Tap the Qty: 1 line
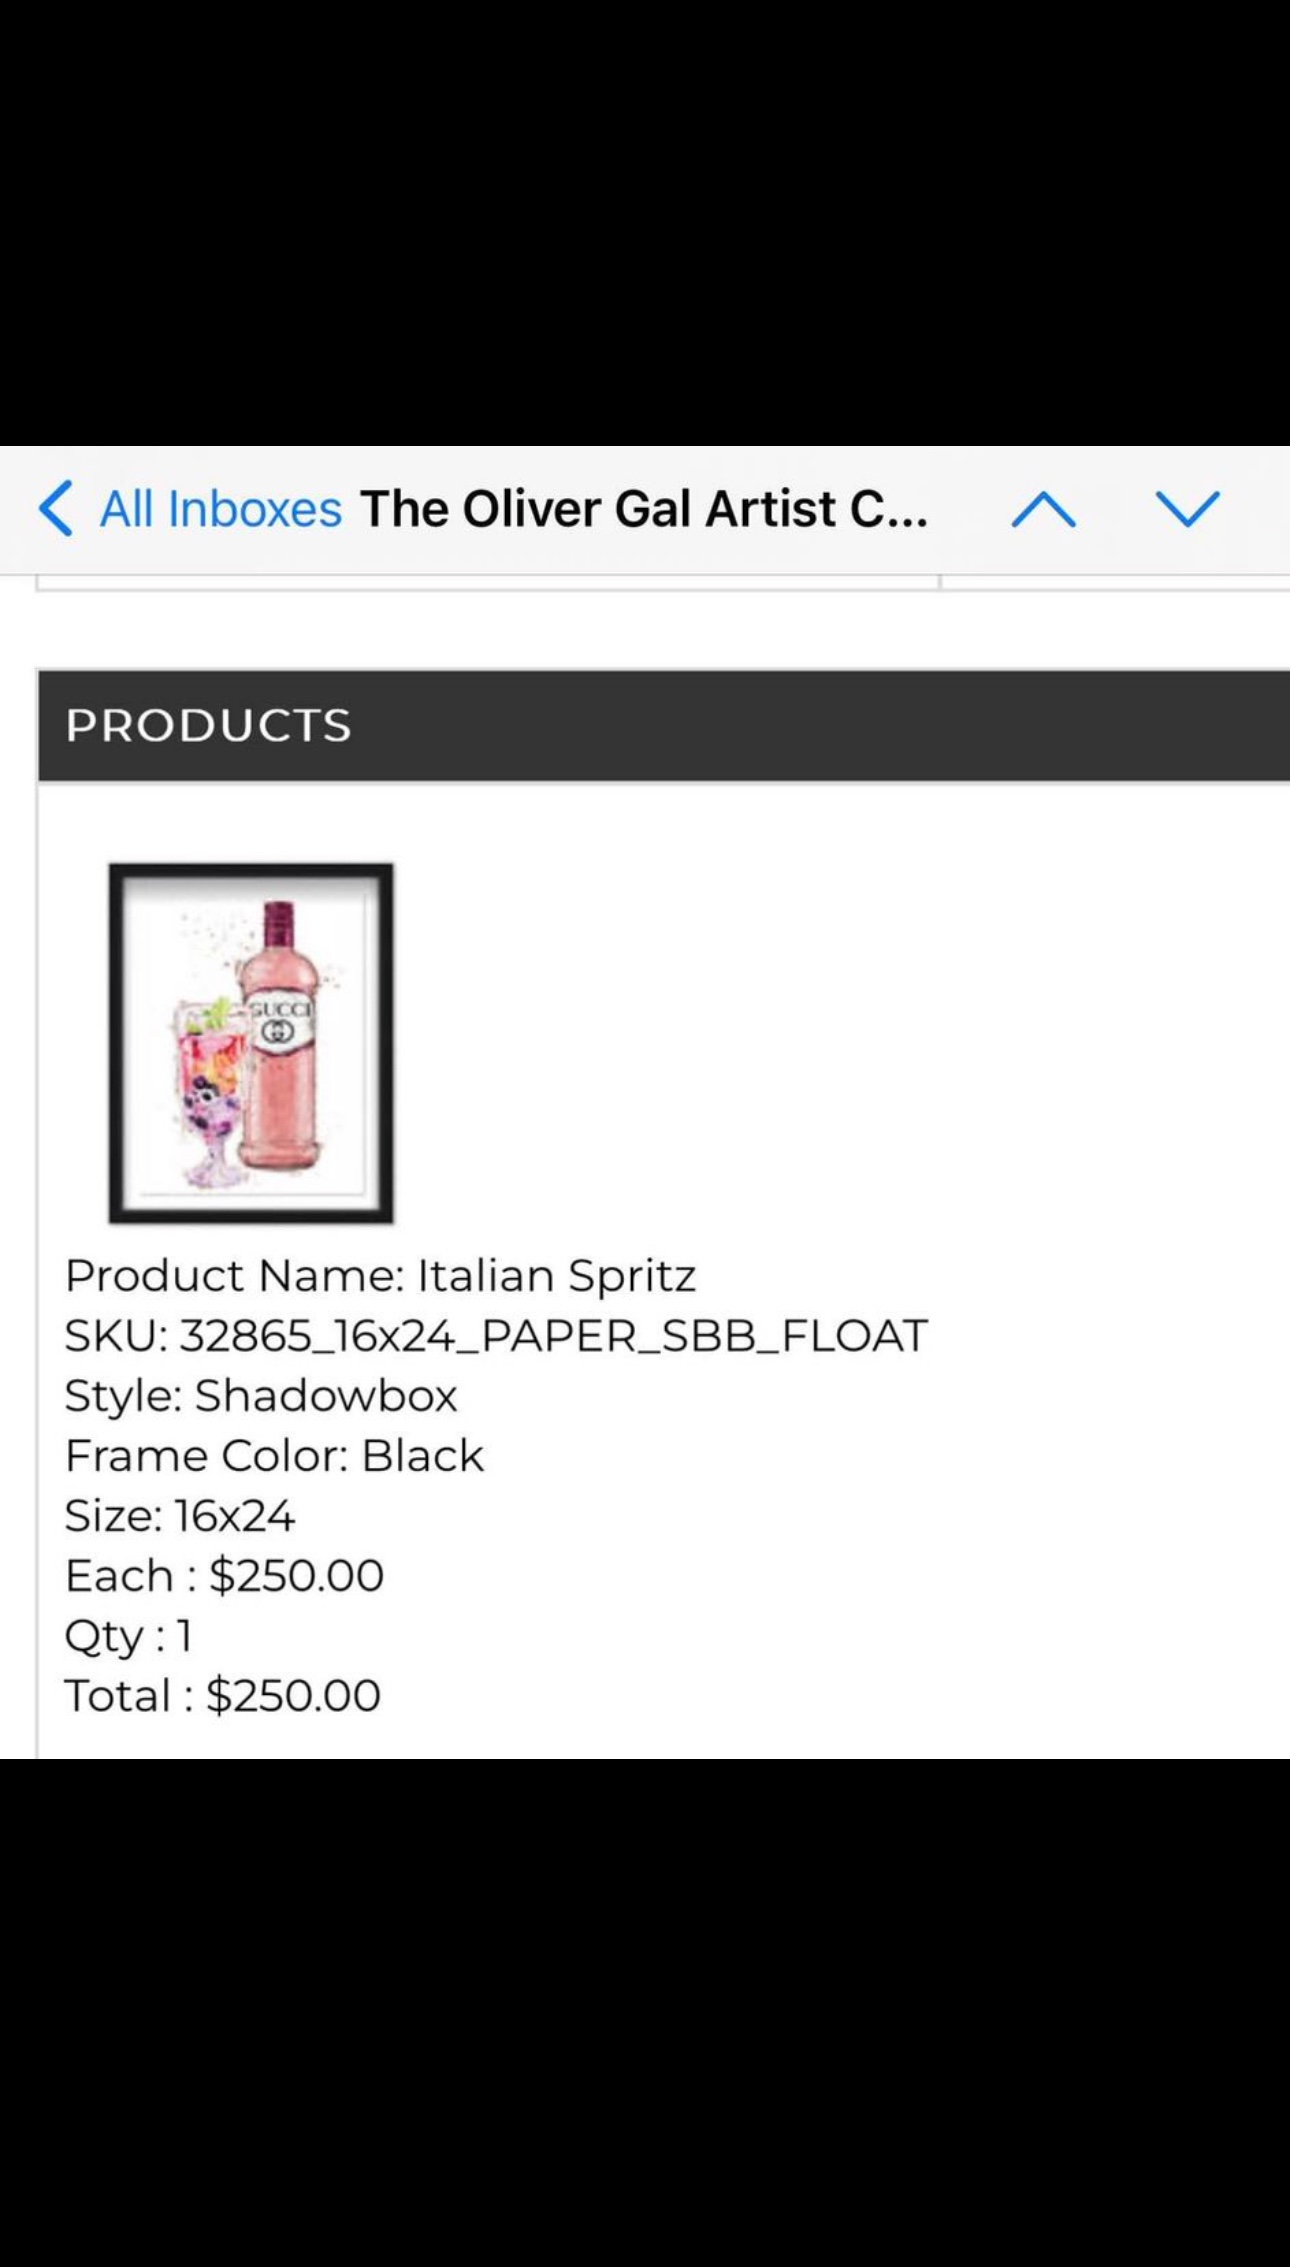The width and height of the screenshot is (1290, 2267). (128, 1634)
